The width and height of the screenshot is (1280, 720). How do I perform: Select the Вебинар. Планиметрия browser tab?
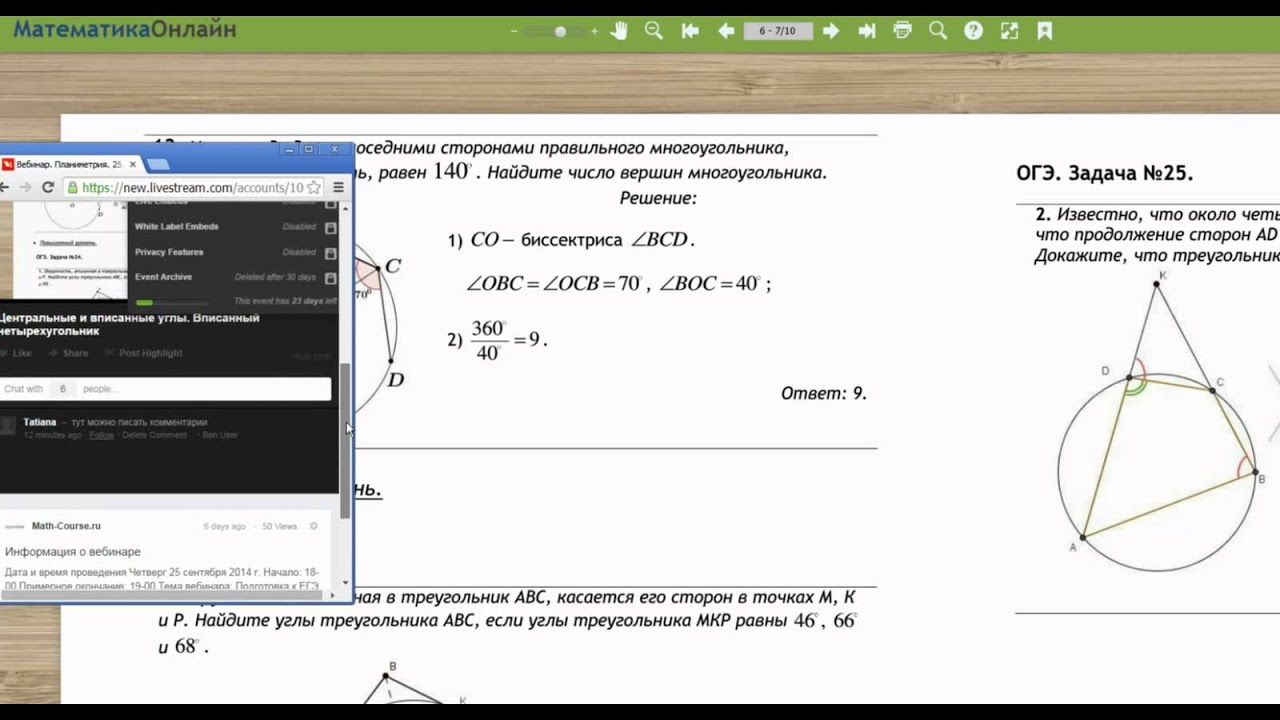click(68, 164)
